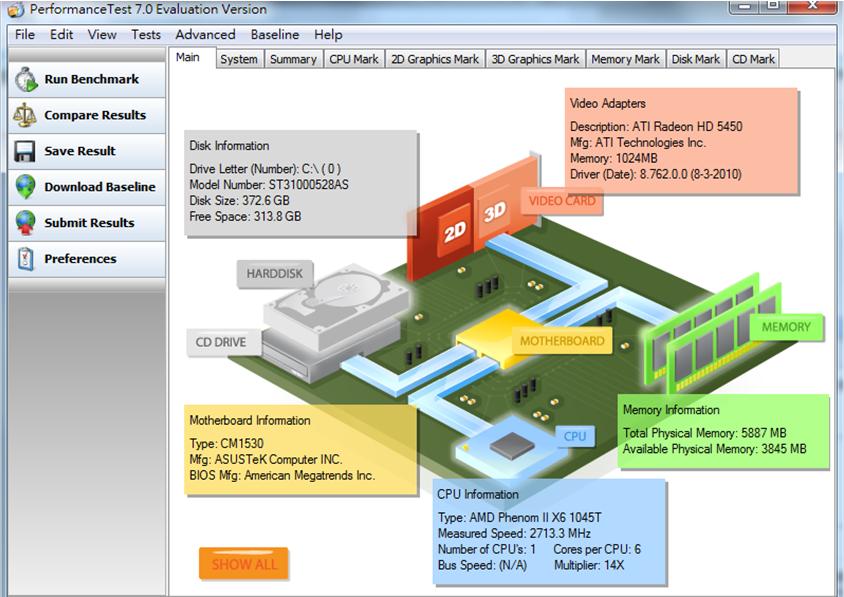Viewport: 844px width, 597px height.
Task: Click the Run Benchmark button label
Action: (x=92, y=79)
